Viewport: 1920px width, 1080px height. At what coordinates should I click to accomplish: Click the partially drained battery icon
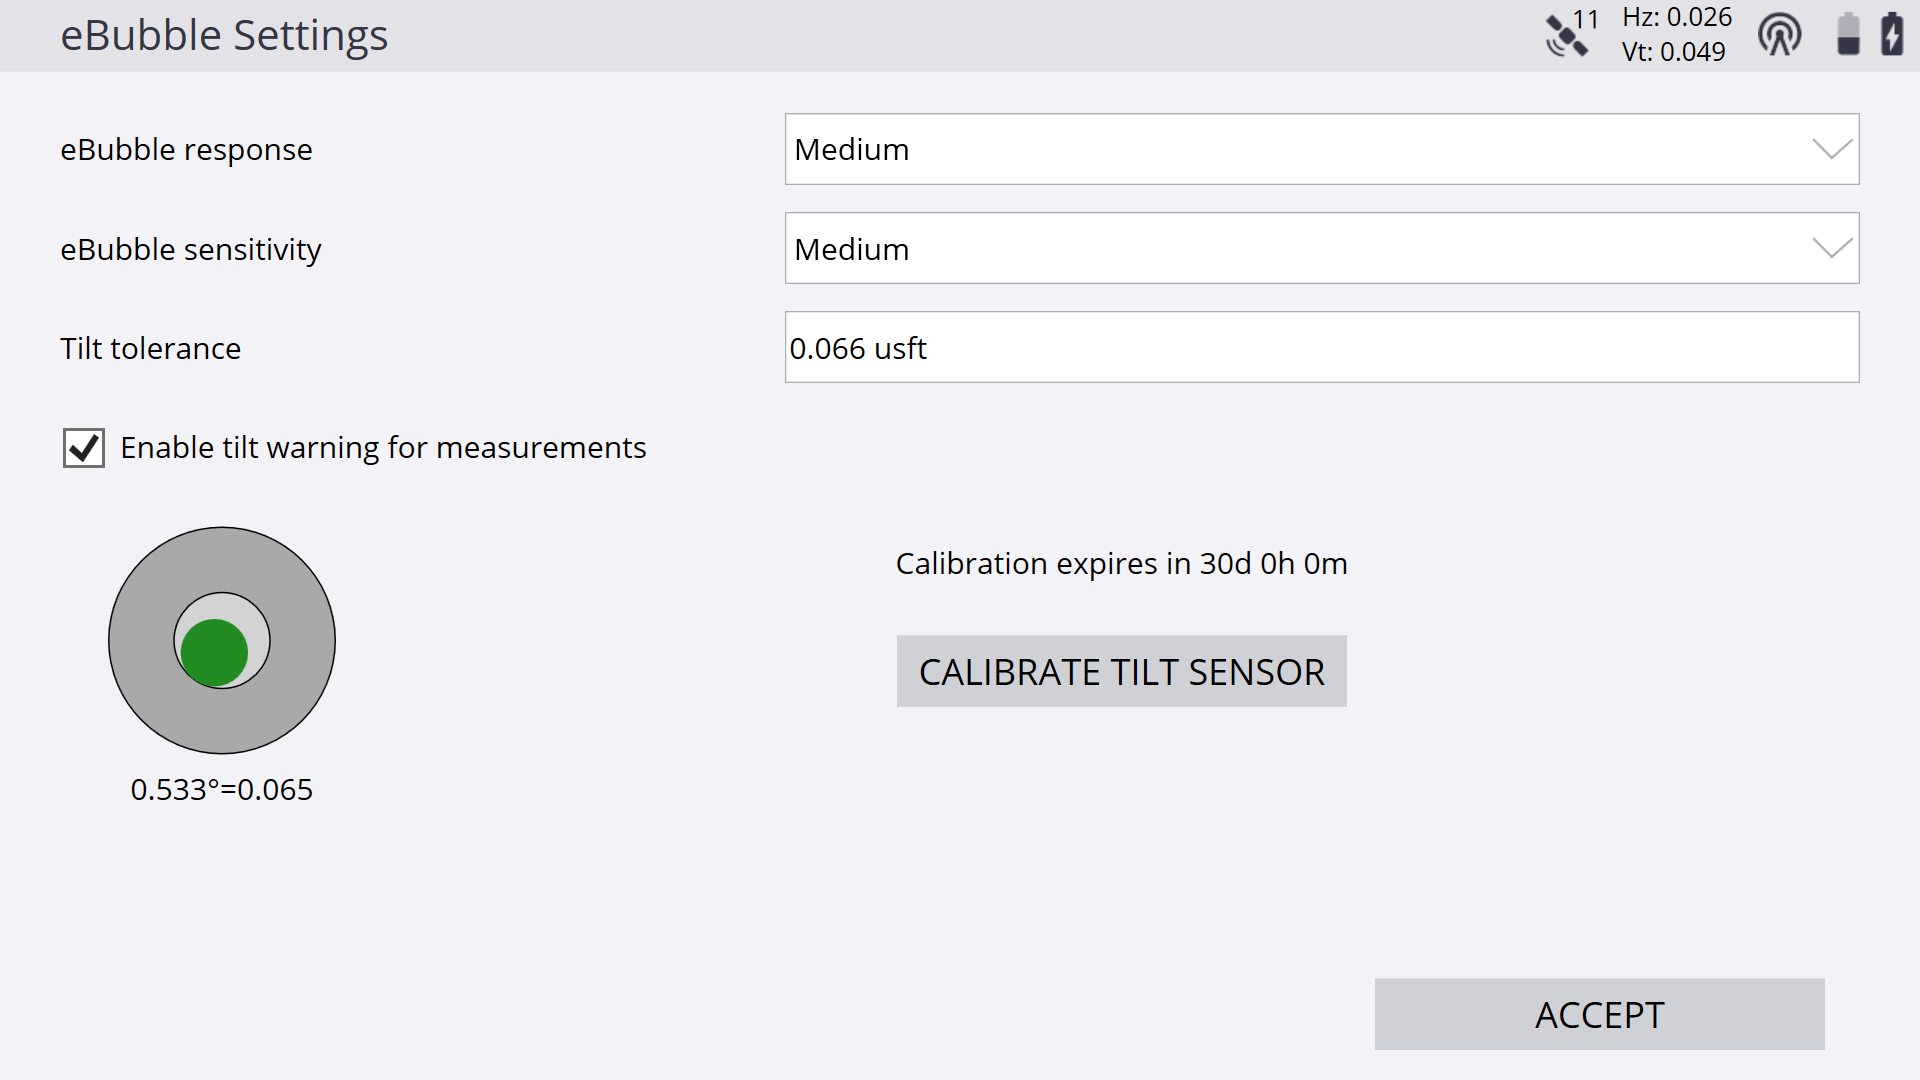click(1849, 34)
